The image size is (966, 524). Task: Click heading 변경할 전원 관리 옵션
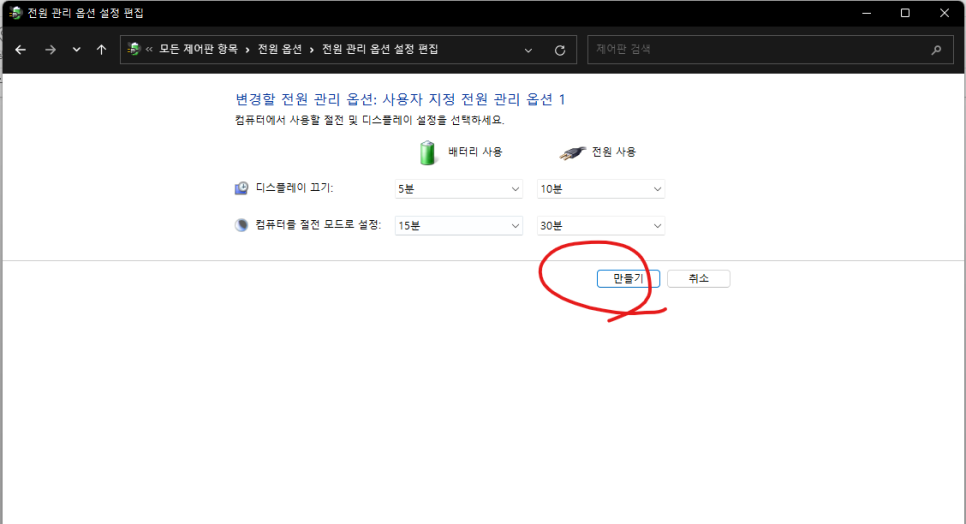(400, 99)
